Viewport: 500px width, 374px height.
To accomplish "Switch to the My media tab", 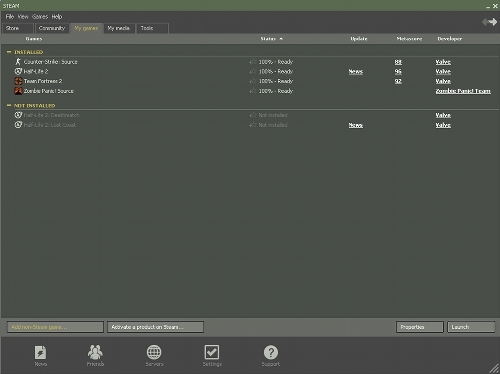I will [119, 28].
